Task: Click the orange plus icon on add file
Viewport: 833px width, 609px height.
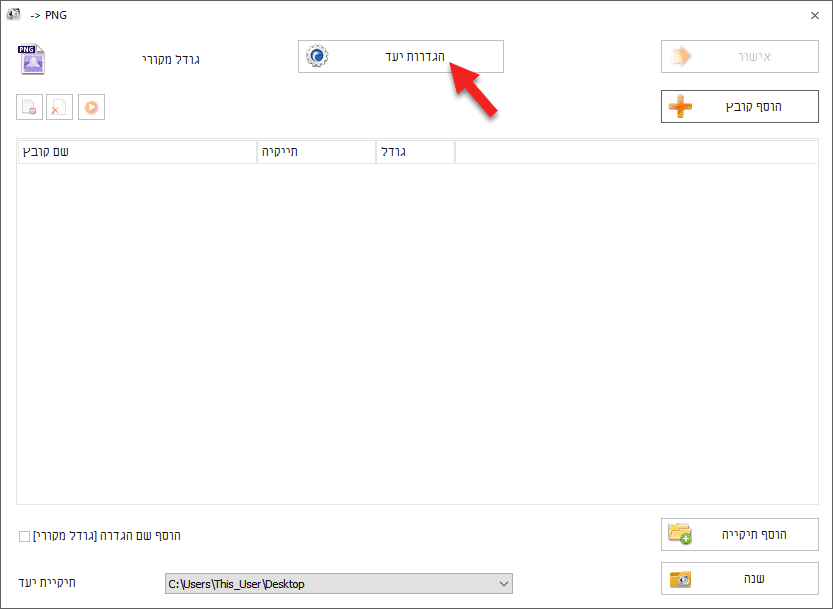Action: (x=680, y=106)
